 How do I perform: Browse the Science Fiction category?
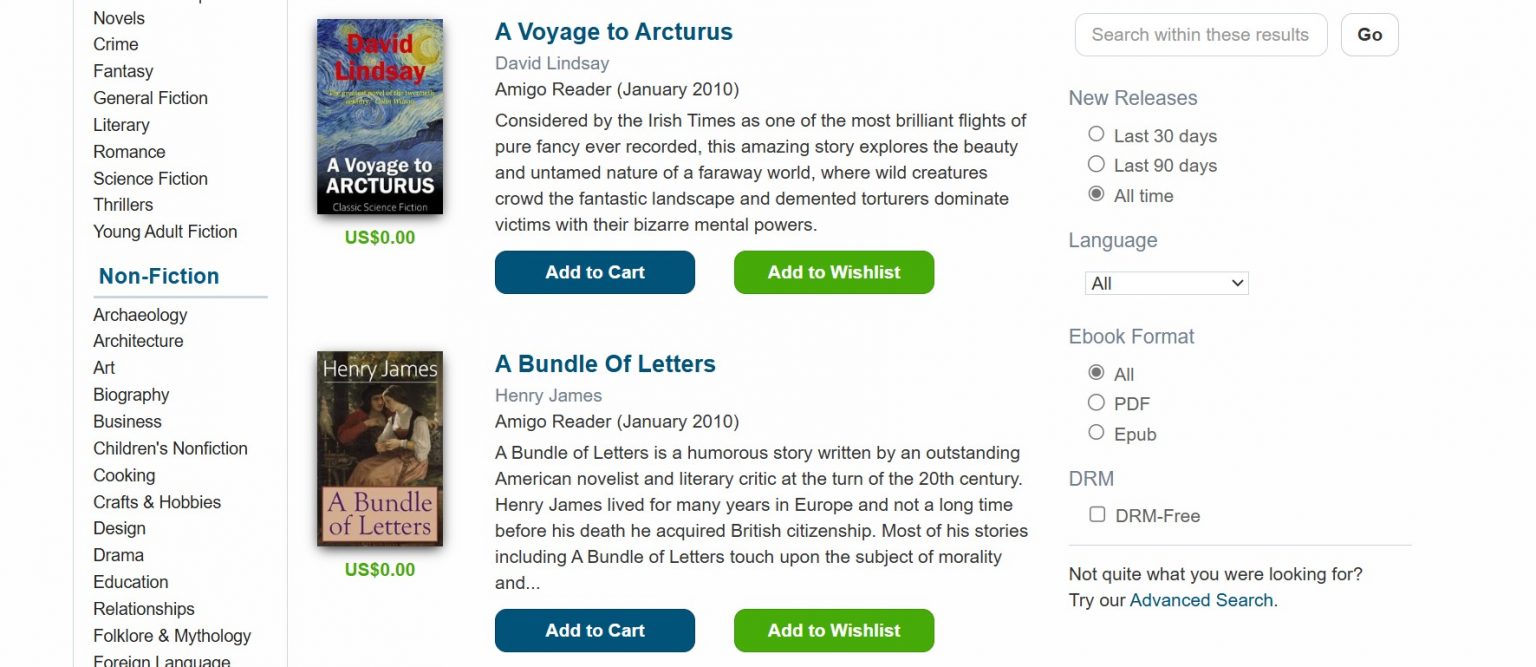(150, 178)
